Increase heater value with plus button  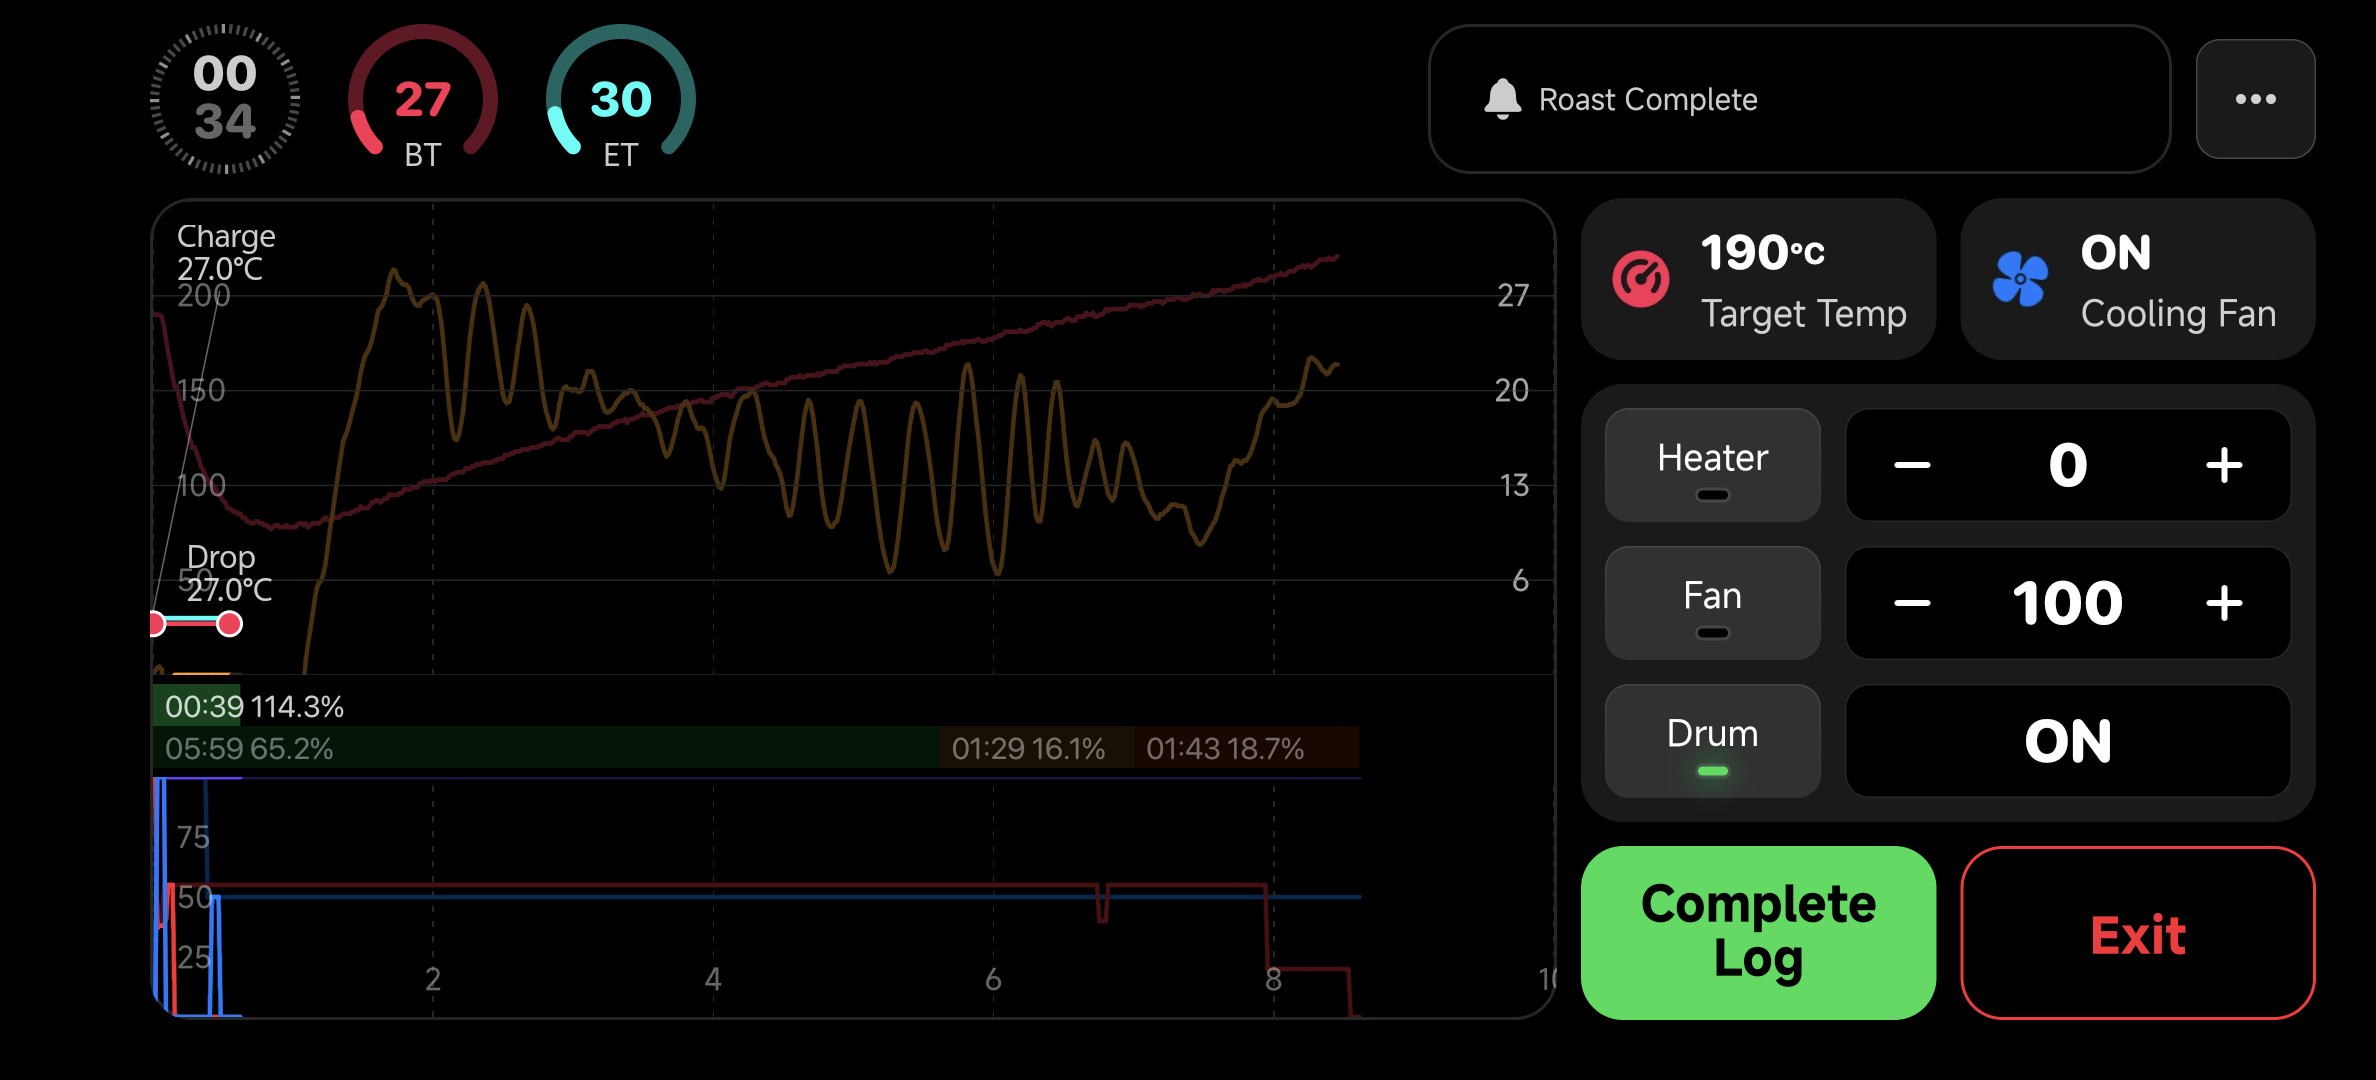(x=2224, y=465)
